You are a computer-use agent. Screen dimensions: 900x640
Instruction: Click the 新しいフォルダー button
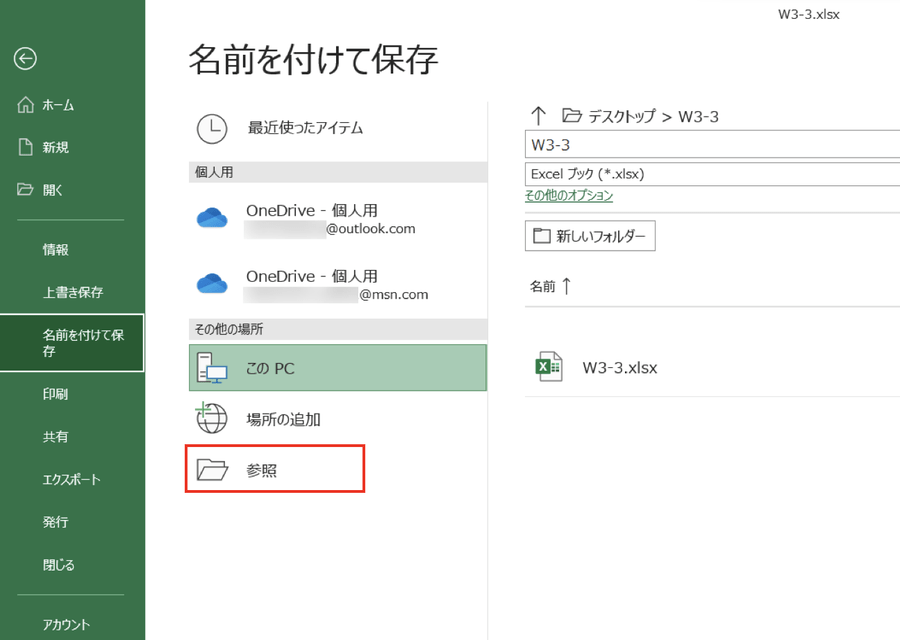[x=590, y=236]
